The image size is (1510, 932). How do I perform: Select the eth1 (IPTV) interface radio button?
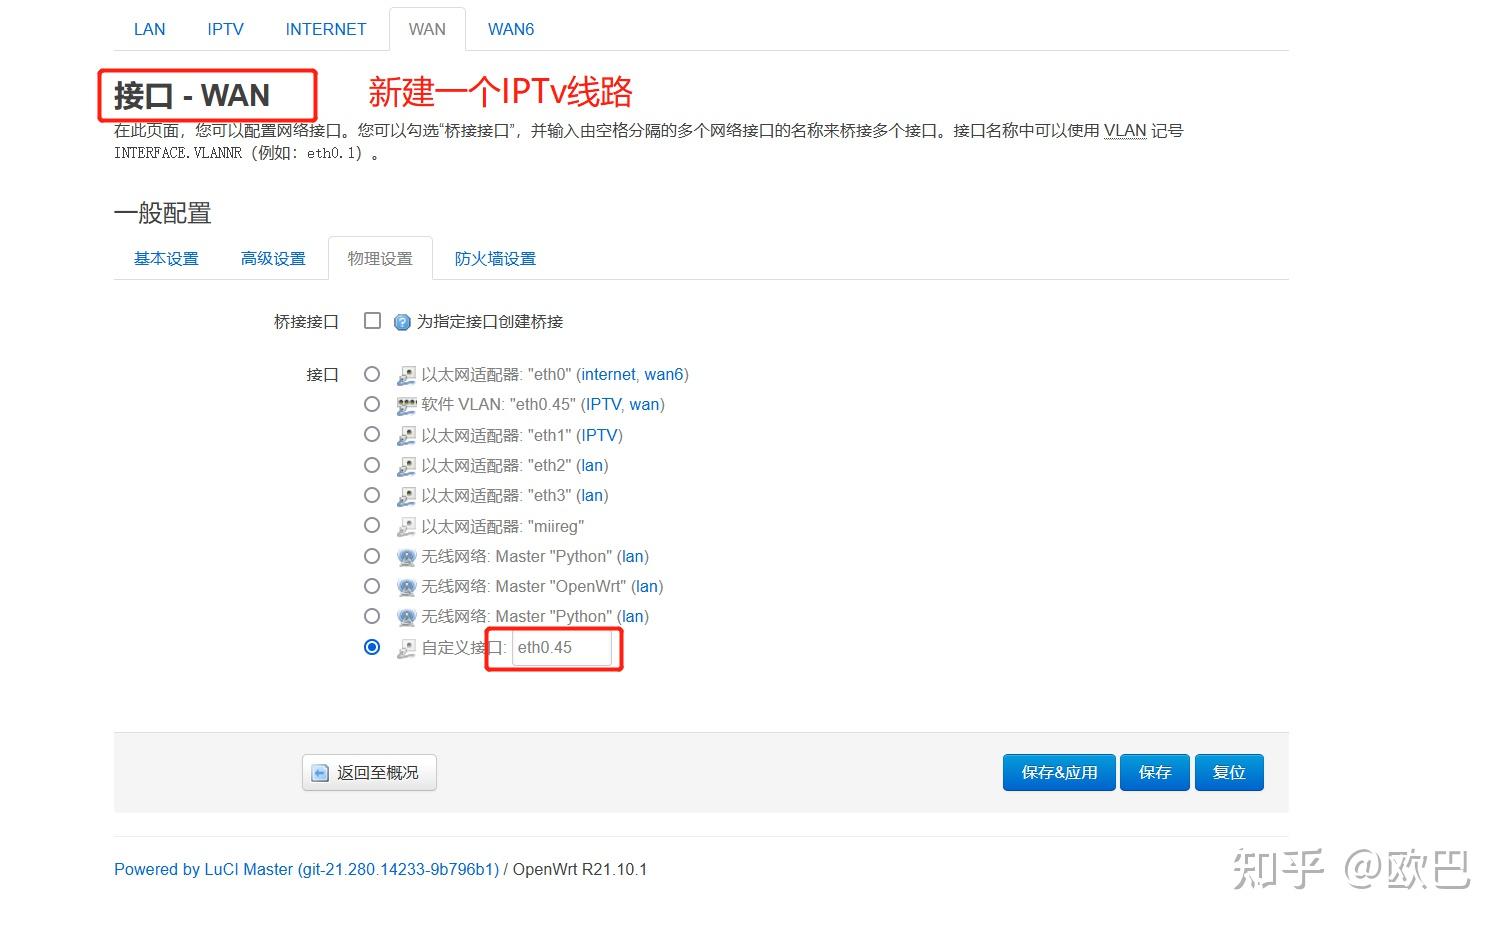pyautogui.click(x=372, y=434)
